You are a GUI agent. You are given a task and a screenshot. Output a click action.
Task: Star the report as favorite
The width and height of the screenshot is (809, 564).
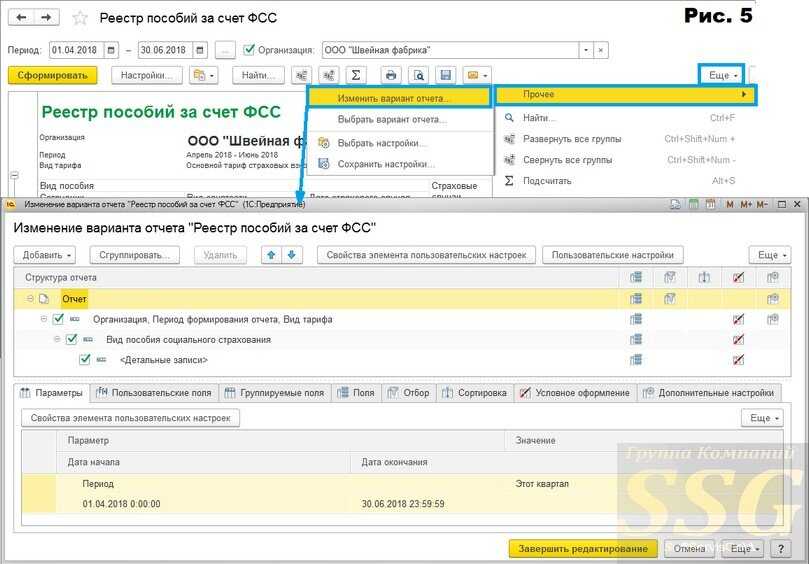[x=80, y=19]
